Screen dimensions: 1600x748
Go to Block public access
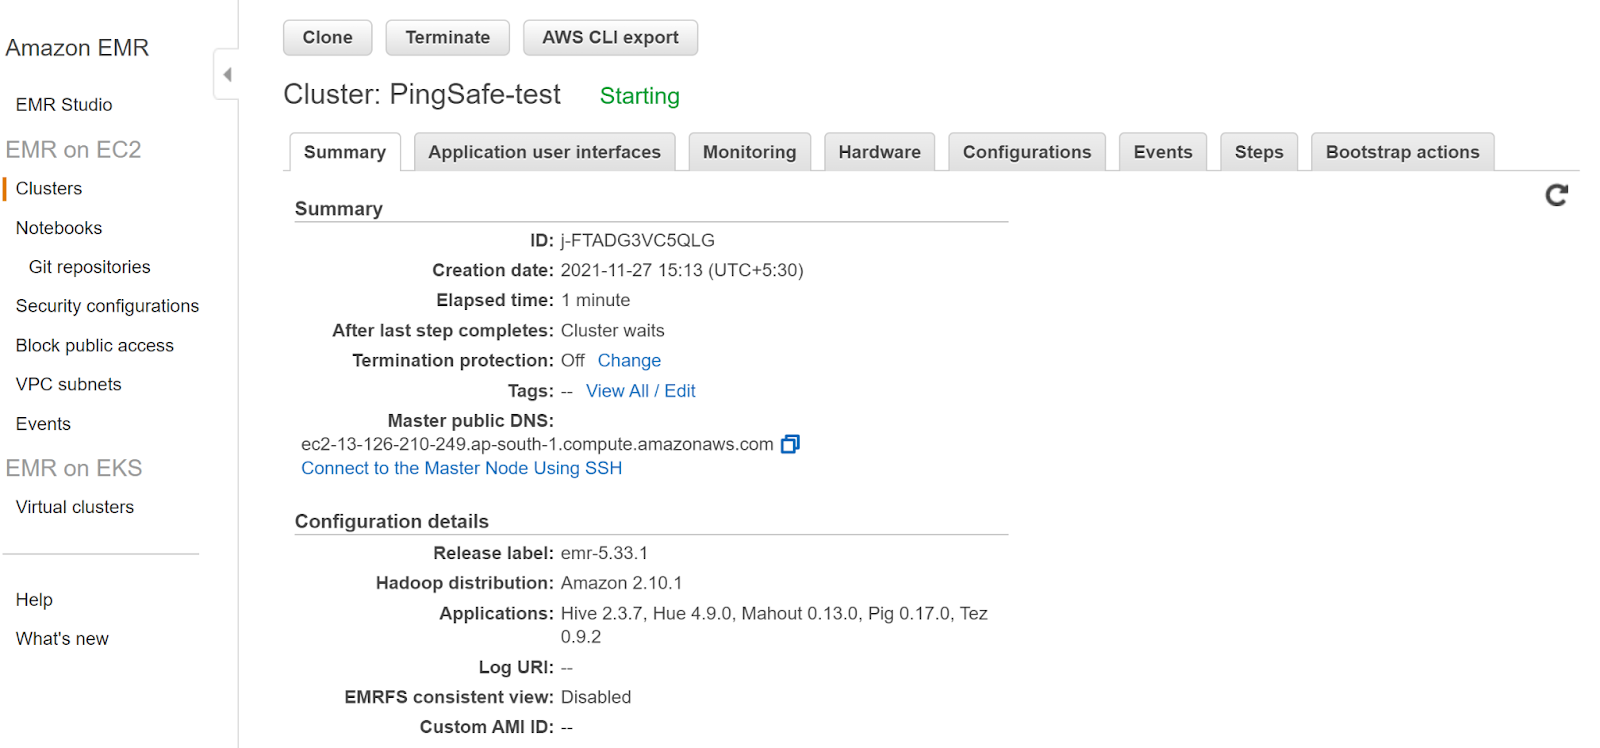coord(95,345)
